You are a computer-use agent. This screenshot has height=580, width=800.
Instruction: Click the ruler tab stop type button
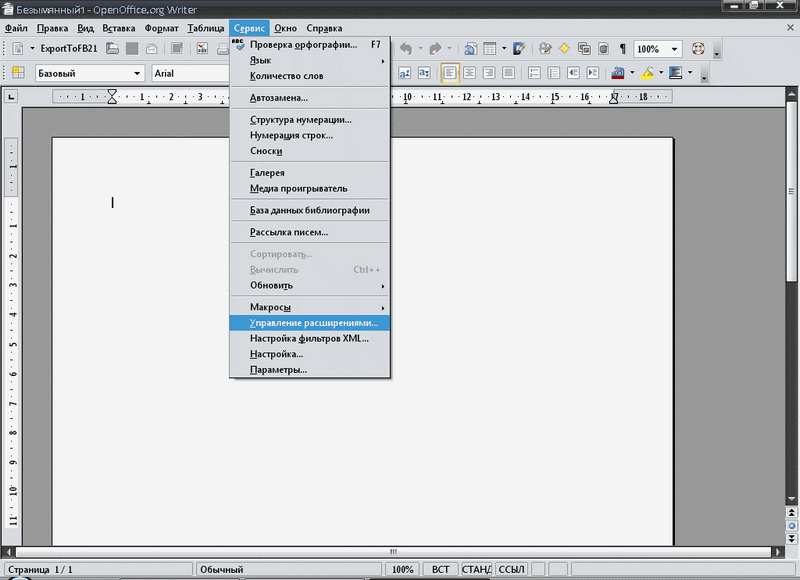(x=11, y=96)
